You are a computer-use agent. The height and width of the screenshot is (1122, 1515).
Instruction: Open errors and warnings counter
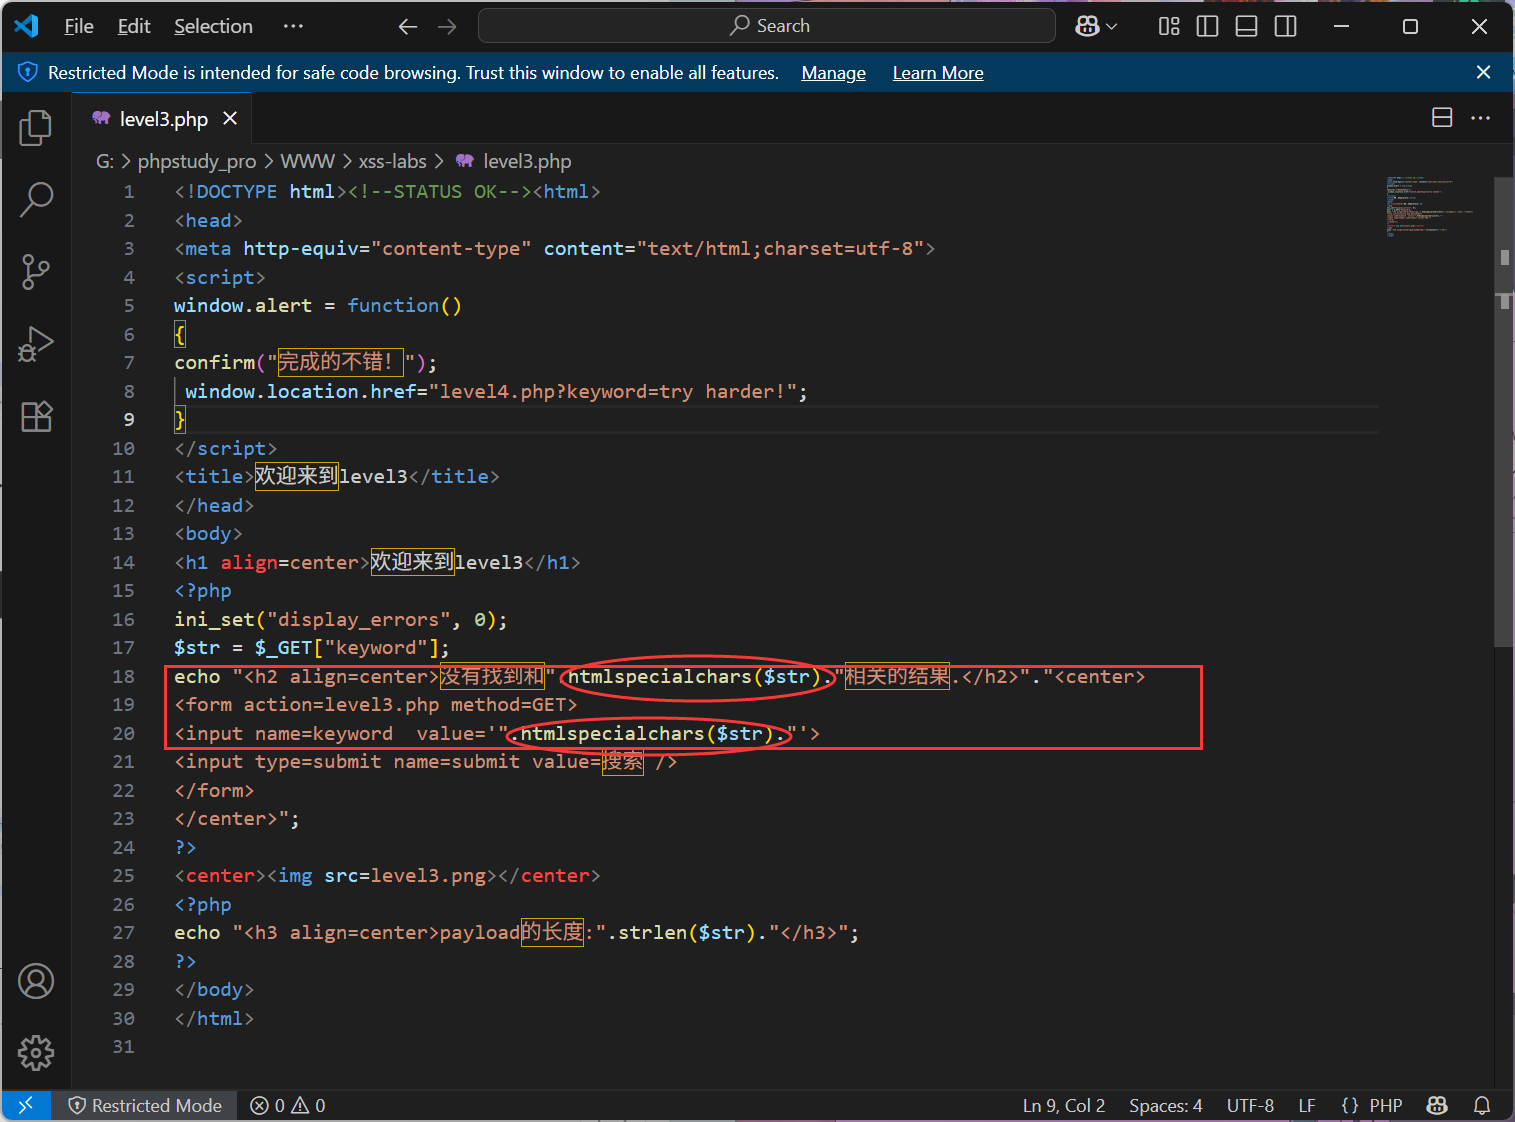pyautogui.click(x=288, y=1105)
